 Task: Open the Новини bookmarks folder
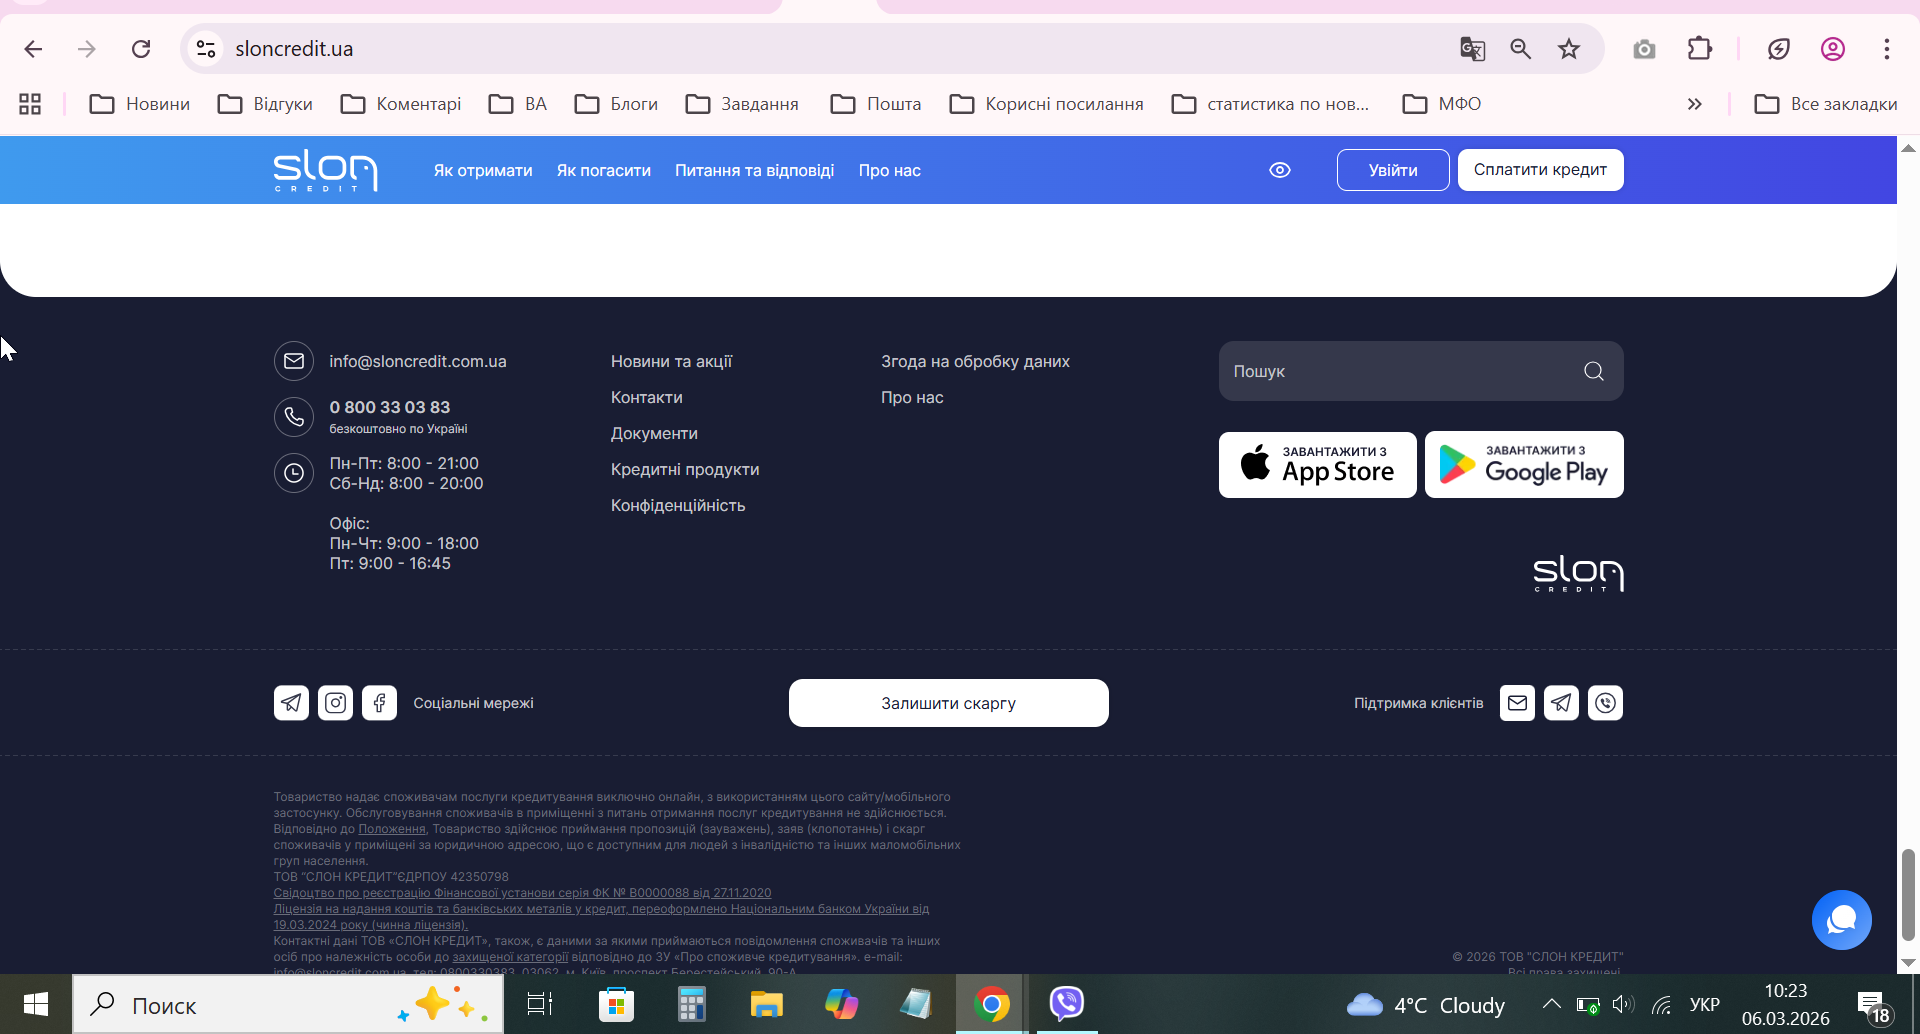coord(140,104)
